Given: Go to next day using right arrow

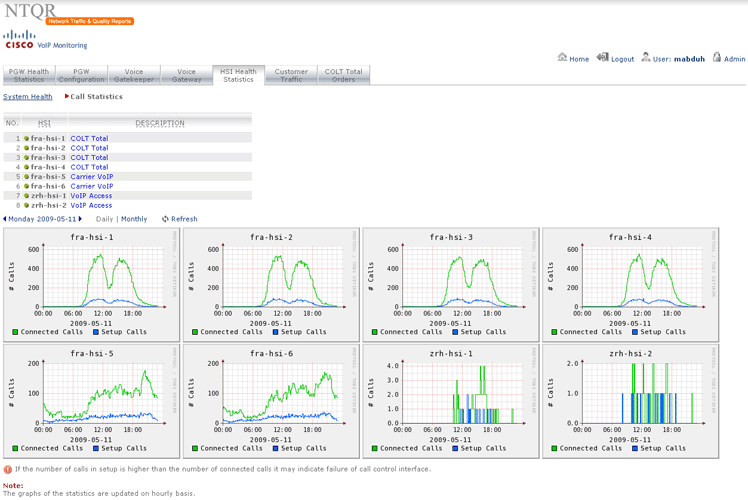Looking at the screenshot, I should pyautogui.click(x=80, y=219).
